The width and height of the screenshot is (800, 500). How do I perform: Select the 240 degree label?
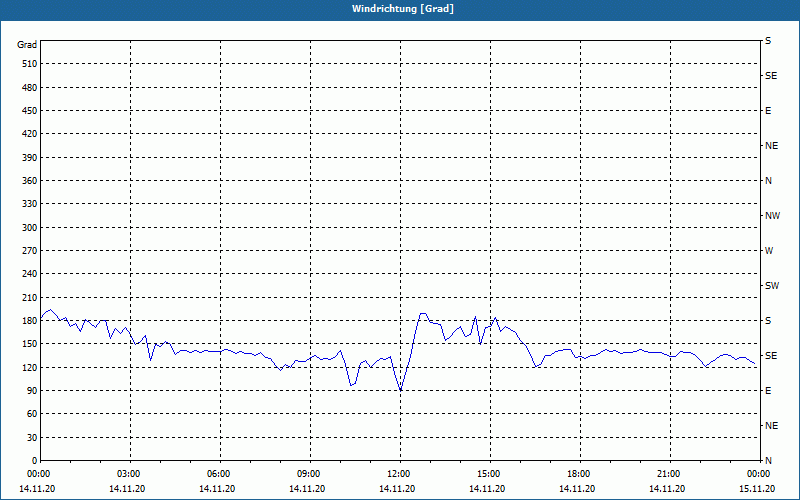(x=30, y=274)
